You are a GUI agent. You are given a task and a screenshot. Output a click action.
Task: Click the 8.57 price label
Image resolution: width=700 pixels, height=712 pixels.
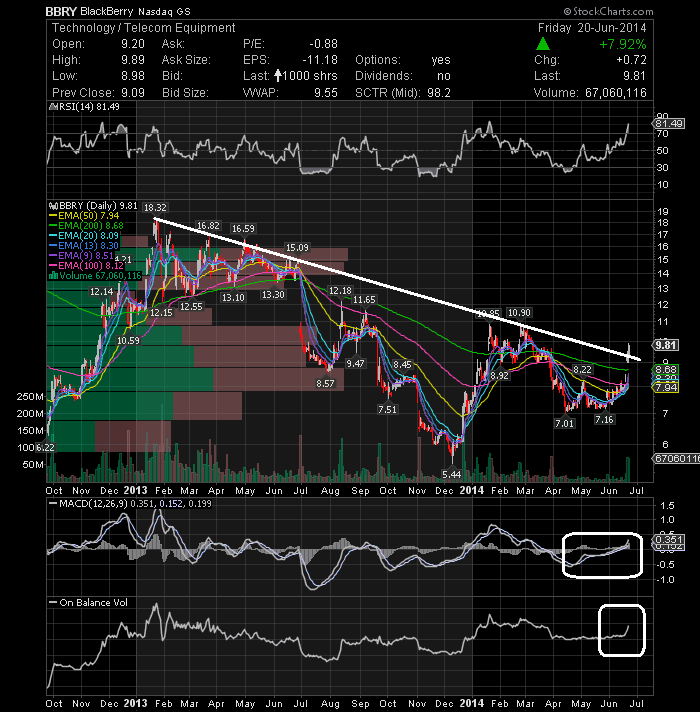click(x=325, y=384)
